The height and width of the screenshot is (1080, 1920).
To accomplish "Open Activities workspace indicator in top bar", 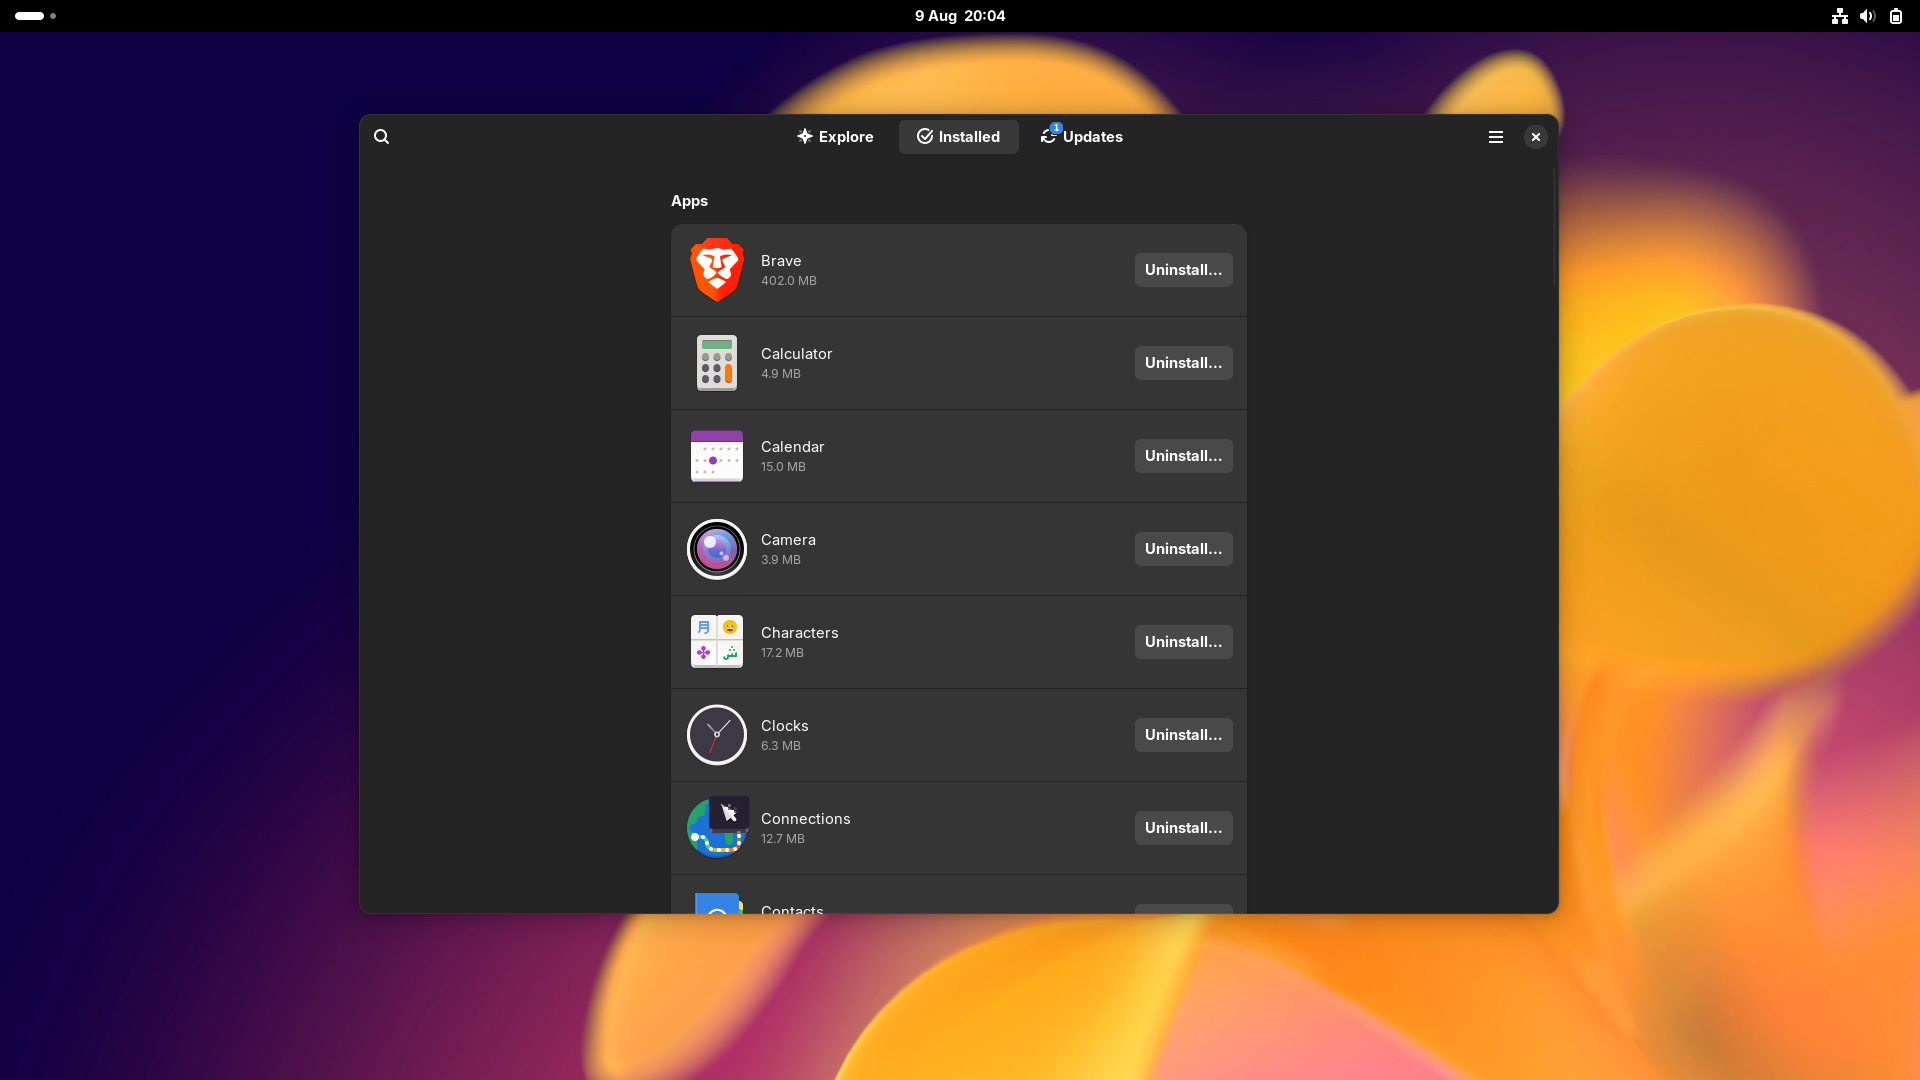I will 35,16.
